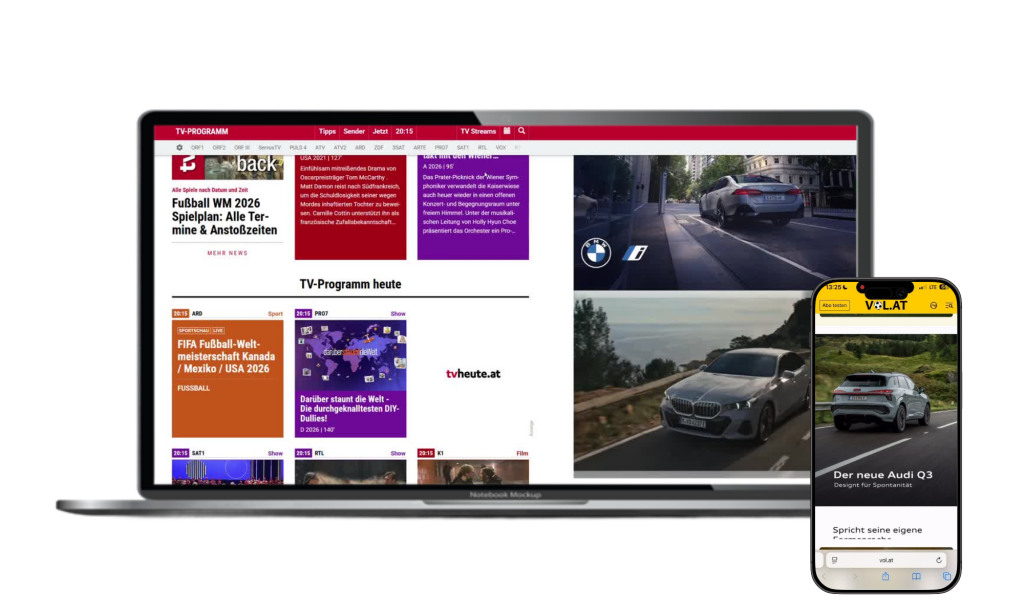Open the orange FIFA Fußball-Weltmeisterschaft card
The width and height of the screenshot is (1024, 614).
(x=227, y=378)
